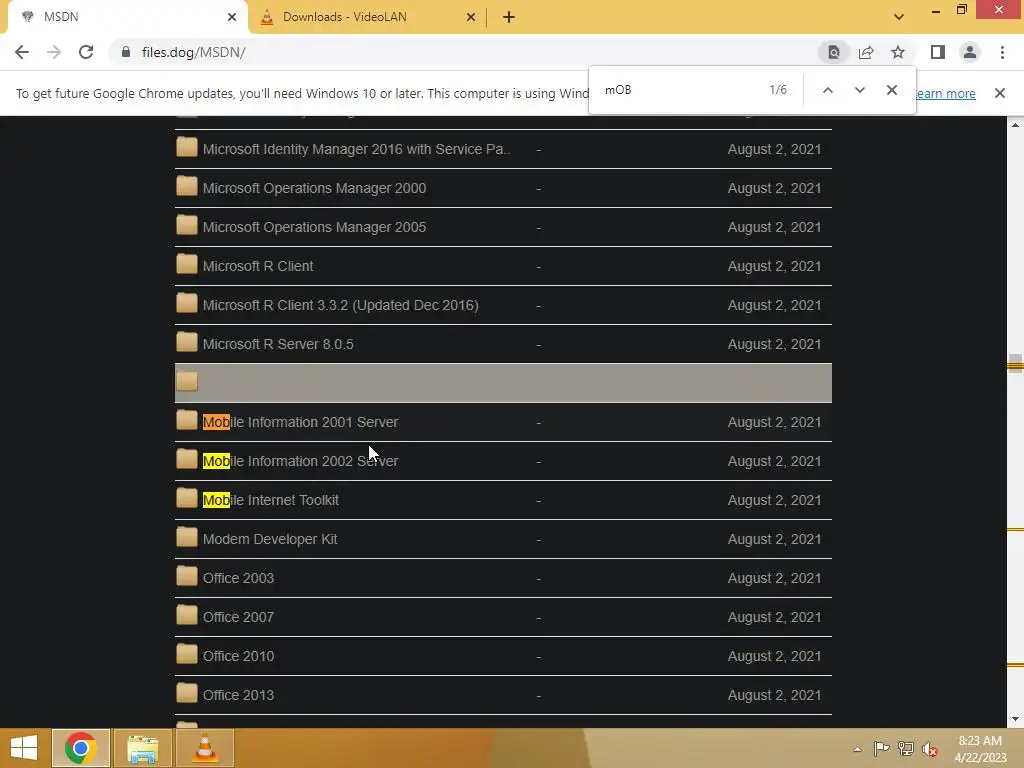1024x768 pixels.
Task: Open VLC media player from taskbar
Action: (x=204, y=748)
